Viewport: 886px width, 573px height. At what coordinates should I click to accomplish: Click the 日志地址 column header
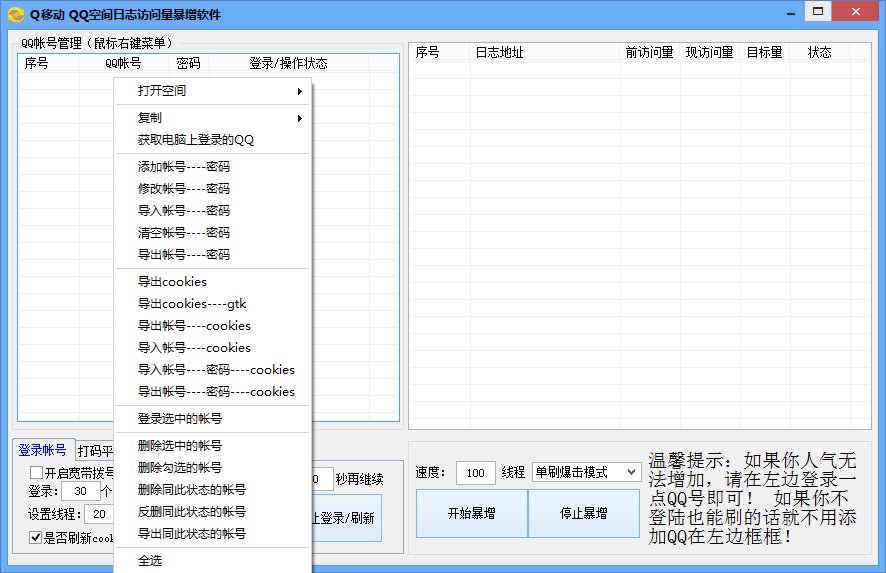(x=544, y=53)
